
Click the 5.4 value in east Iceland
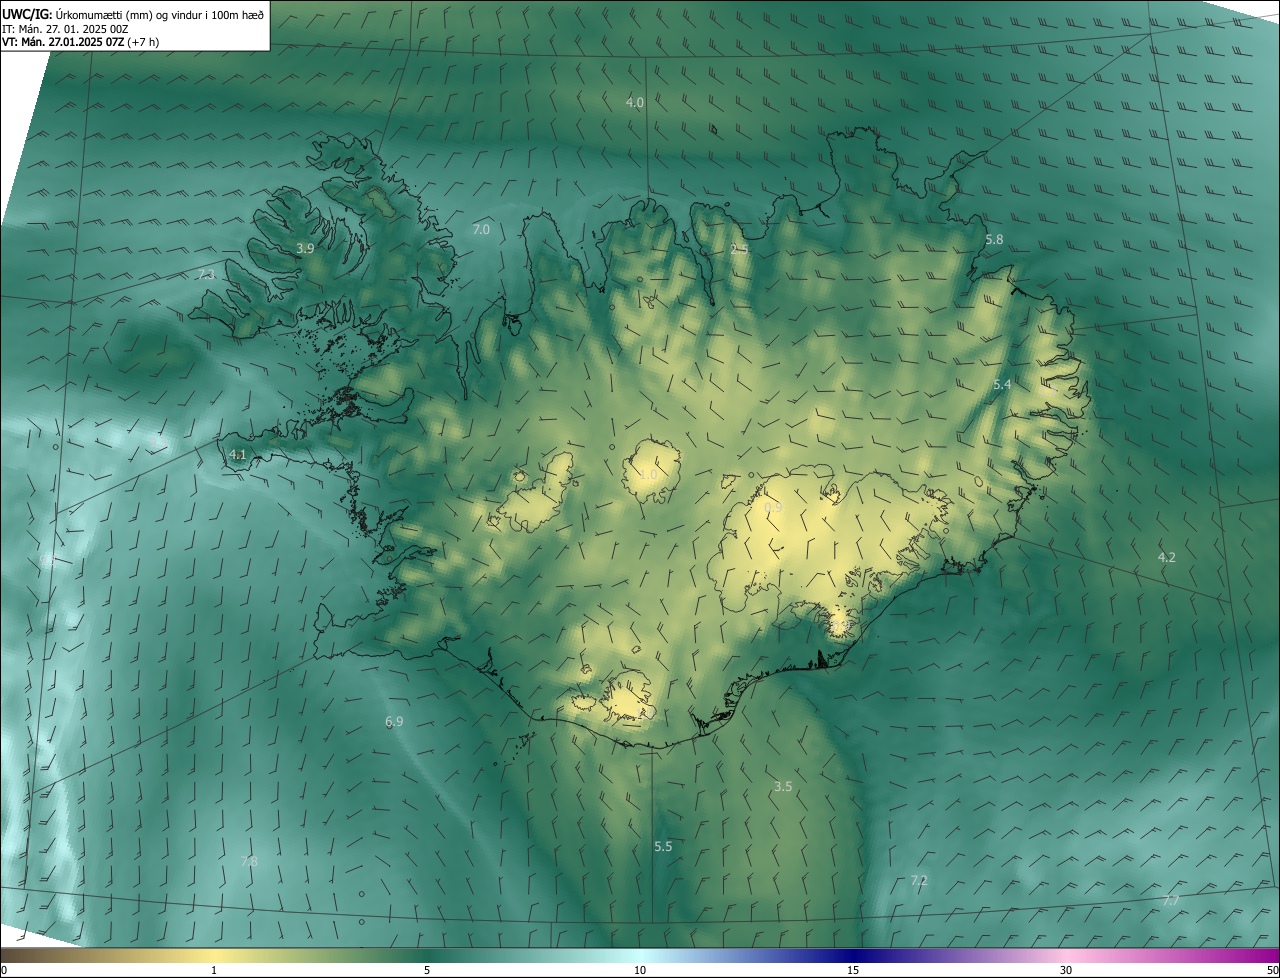(1002, 385)
